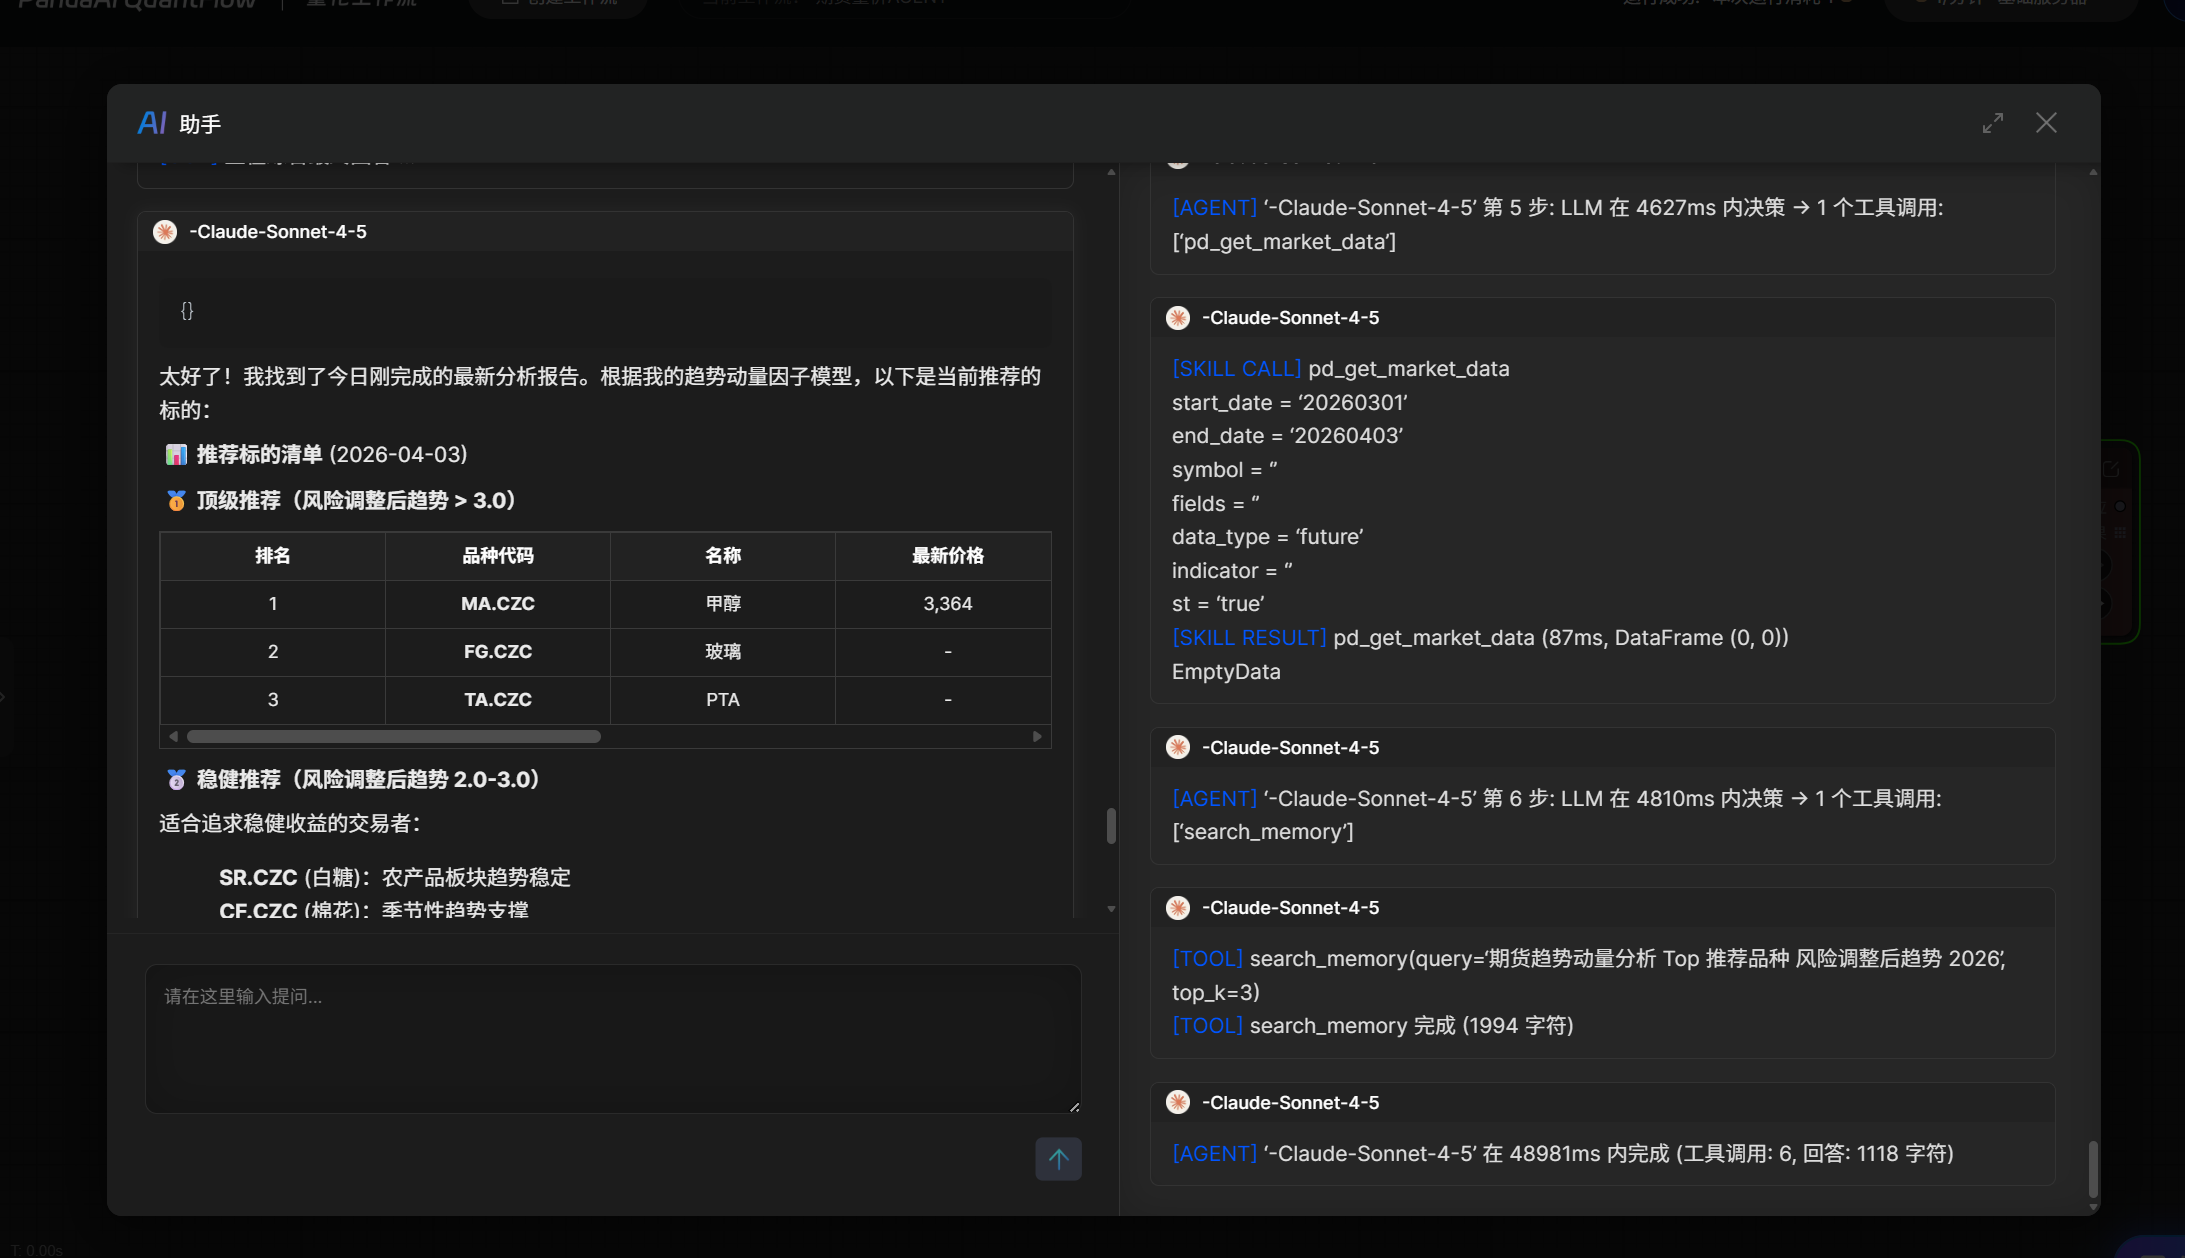Click the table's horizontal scrollbar thumb
Screen dimensions: 2185x1258
[393, 737]
